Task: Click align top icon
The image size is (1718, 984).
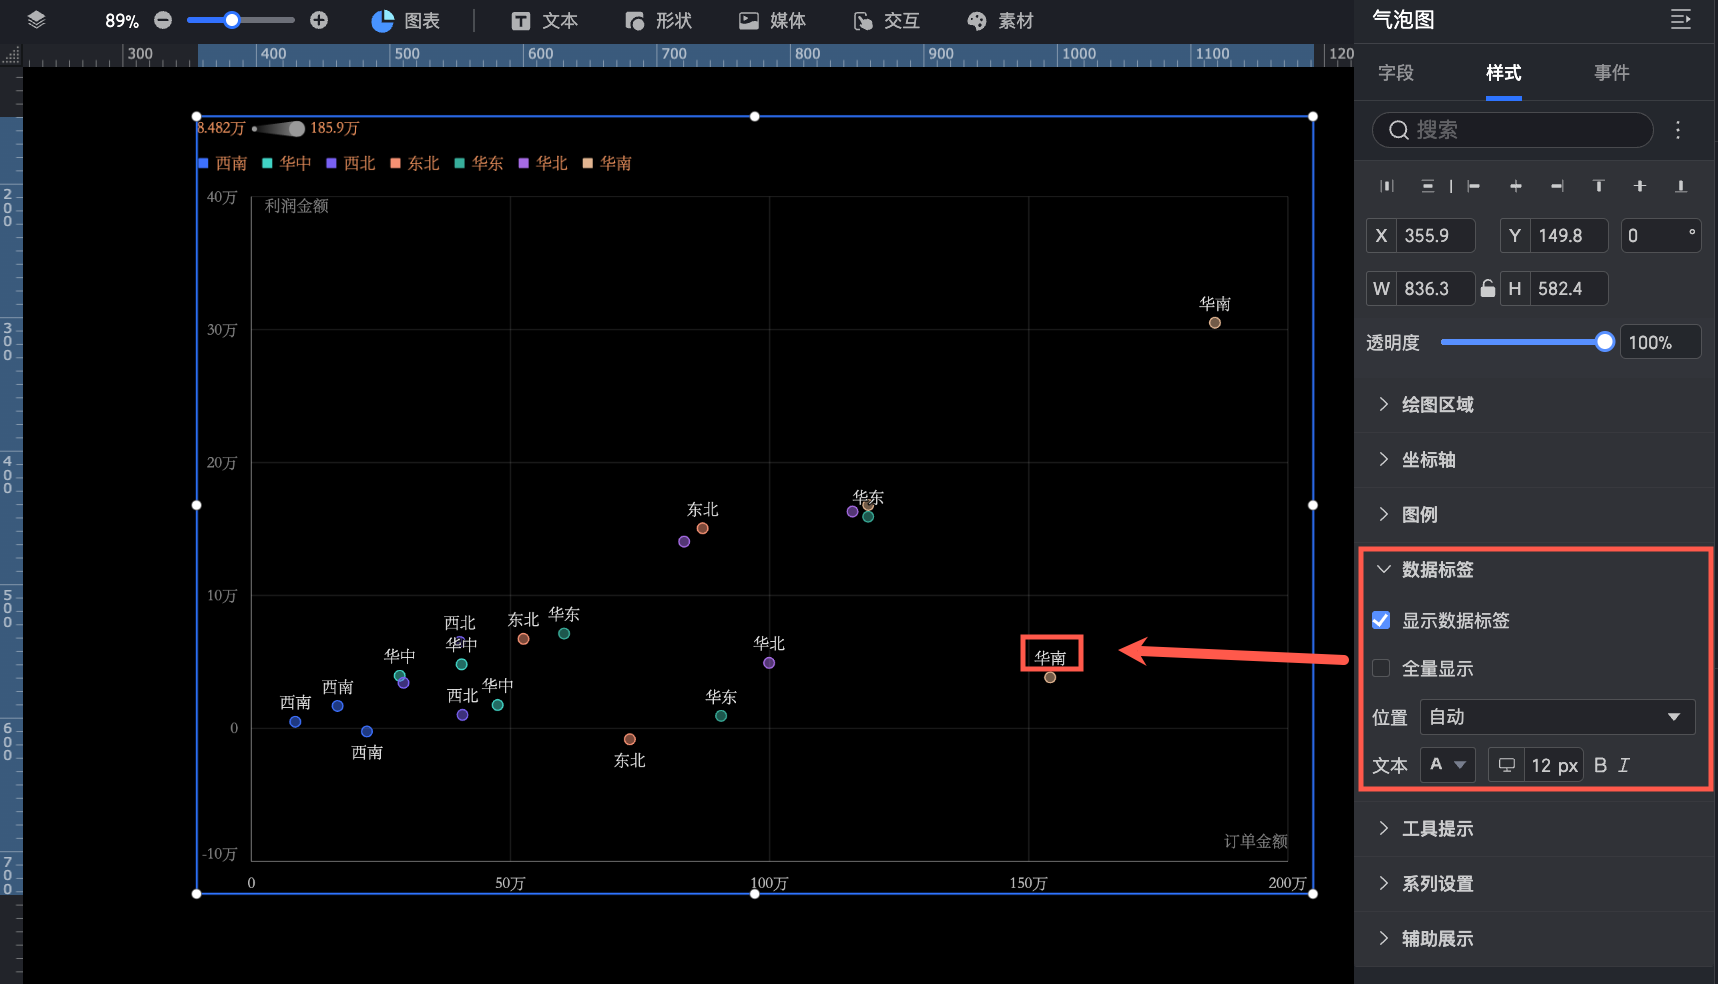Action: 1598,186
